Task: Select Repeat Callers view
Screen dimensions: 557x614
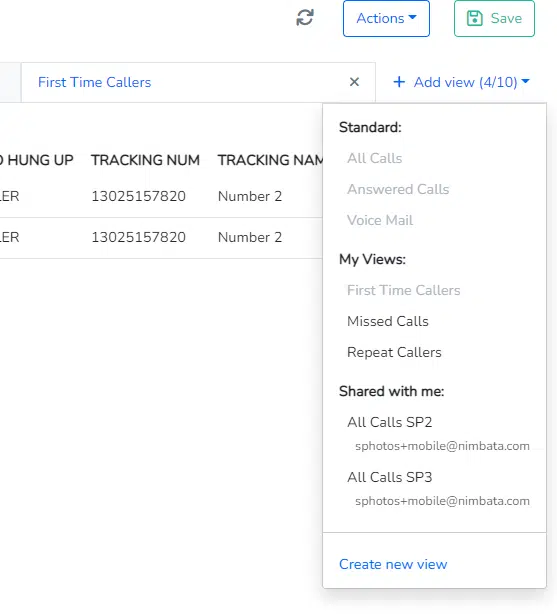Action: click(x=394, y=352)
